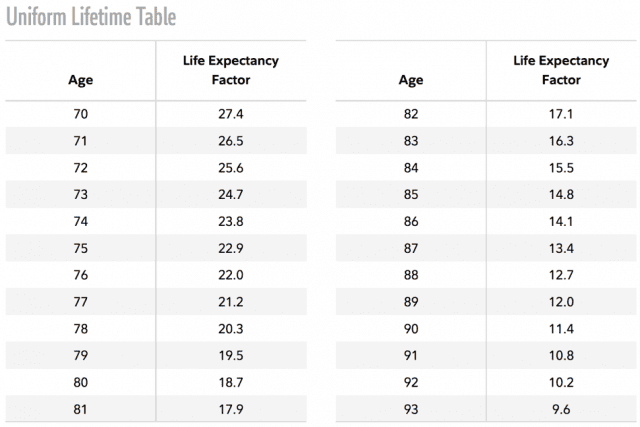Select the left Age column header
Screen dimensions: 640x427
tap(81, 80)
